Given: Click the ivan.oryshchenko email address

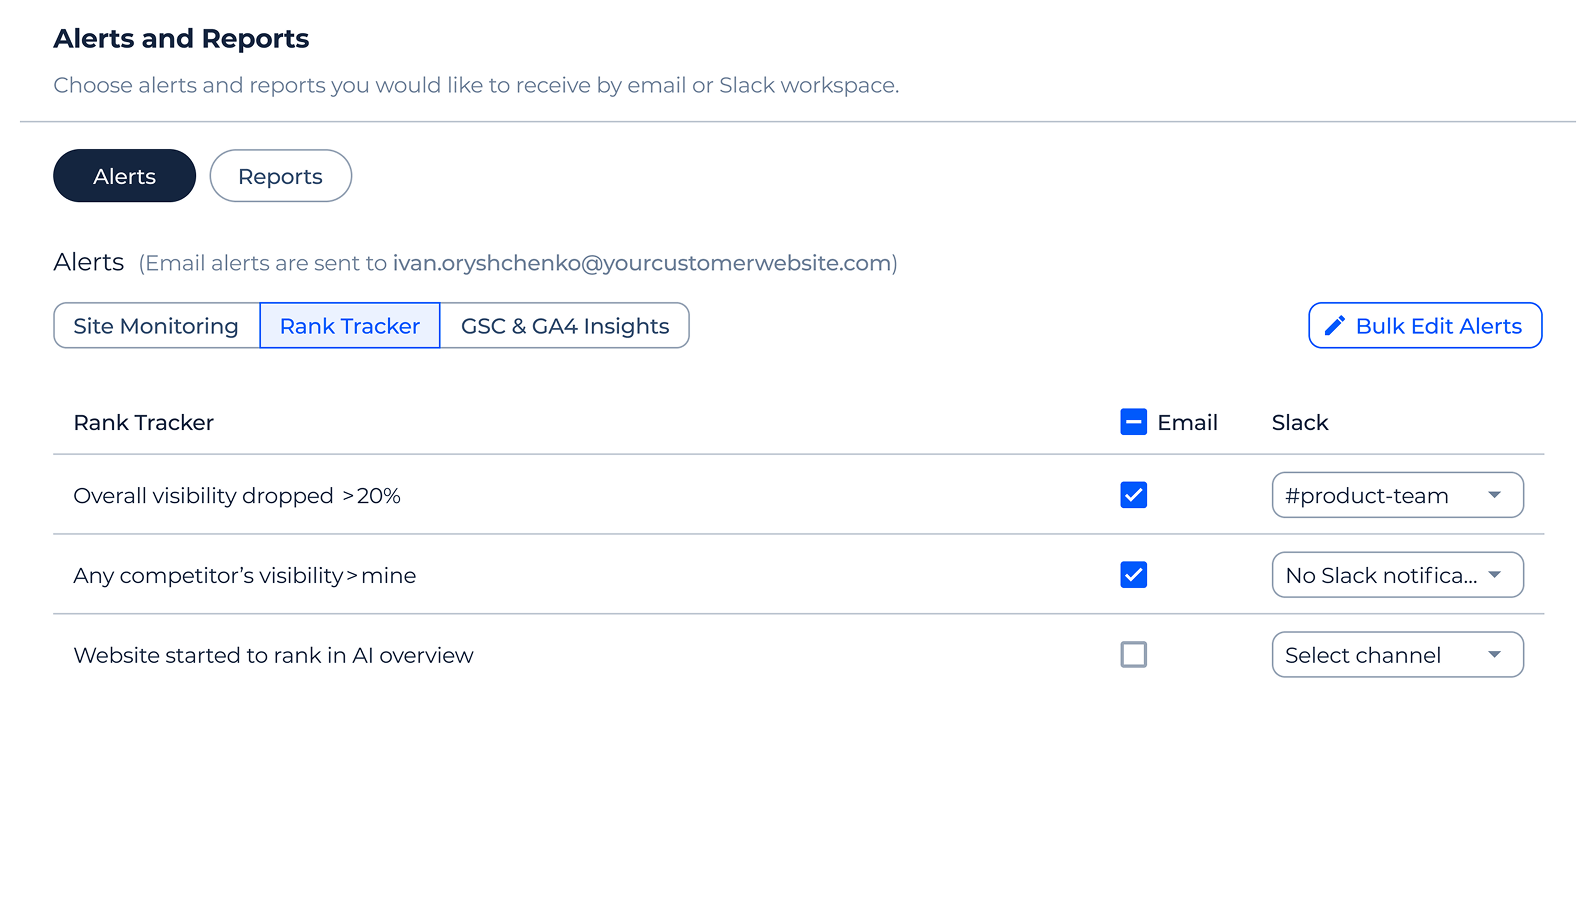Looking at the screenshot, I should 642,263.
